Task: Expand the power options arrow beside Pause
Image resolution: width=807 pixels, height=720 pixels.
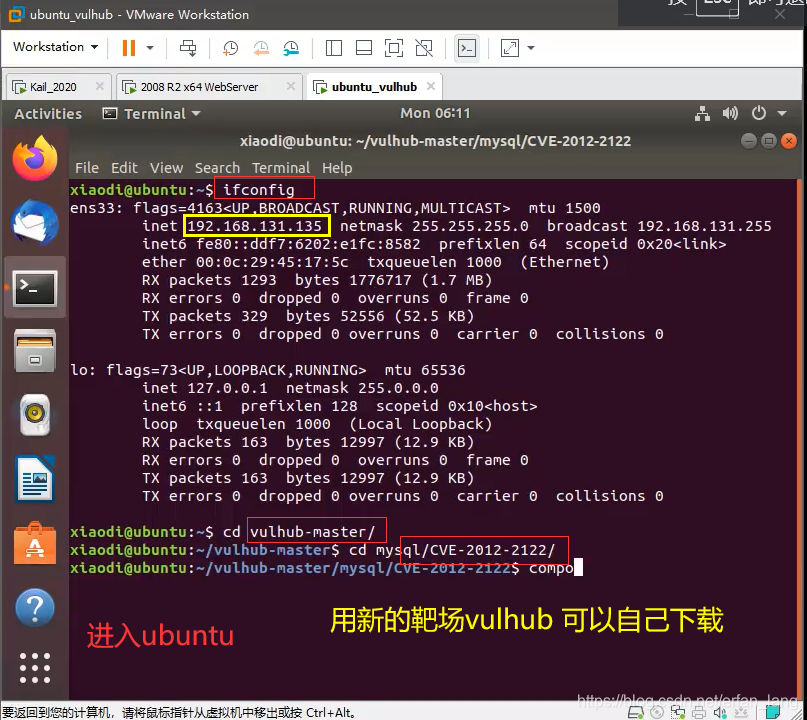Action: [150, 48]
